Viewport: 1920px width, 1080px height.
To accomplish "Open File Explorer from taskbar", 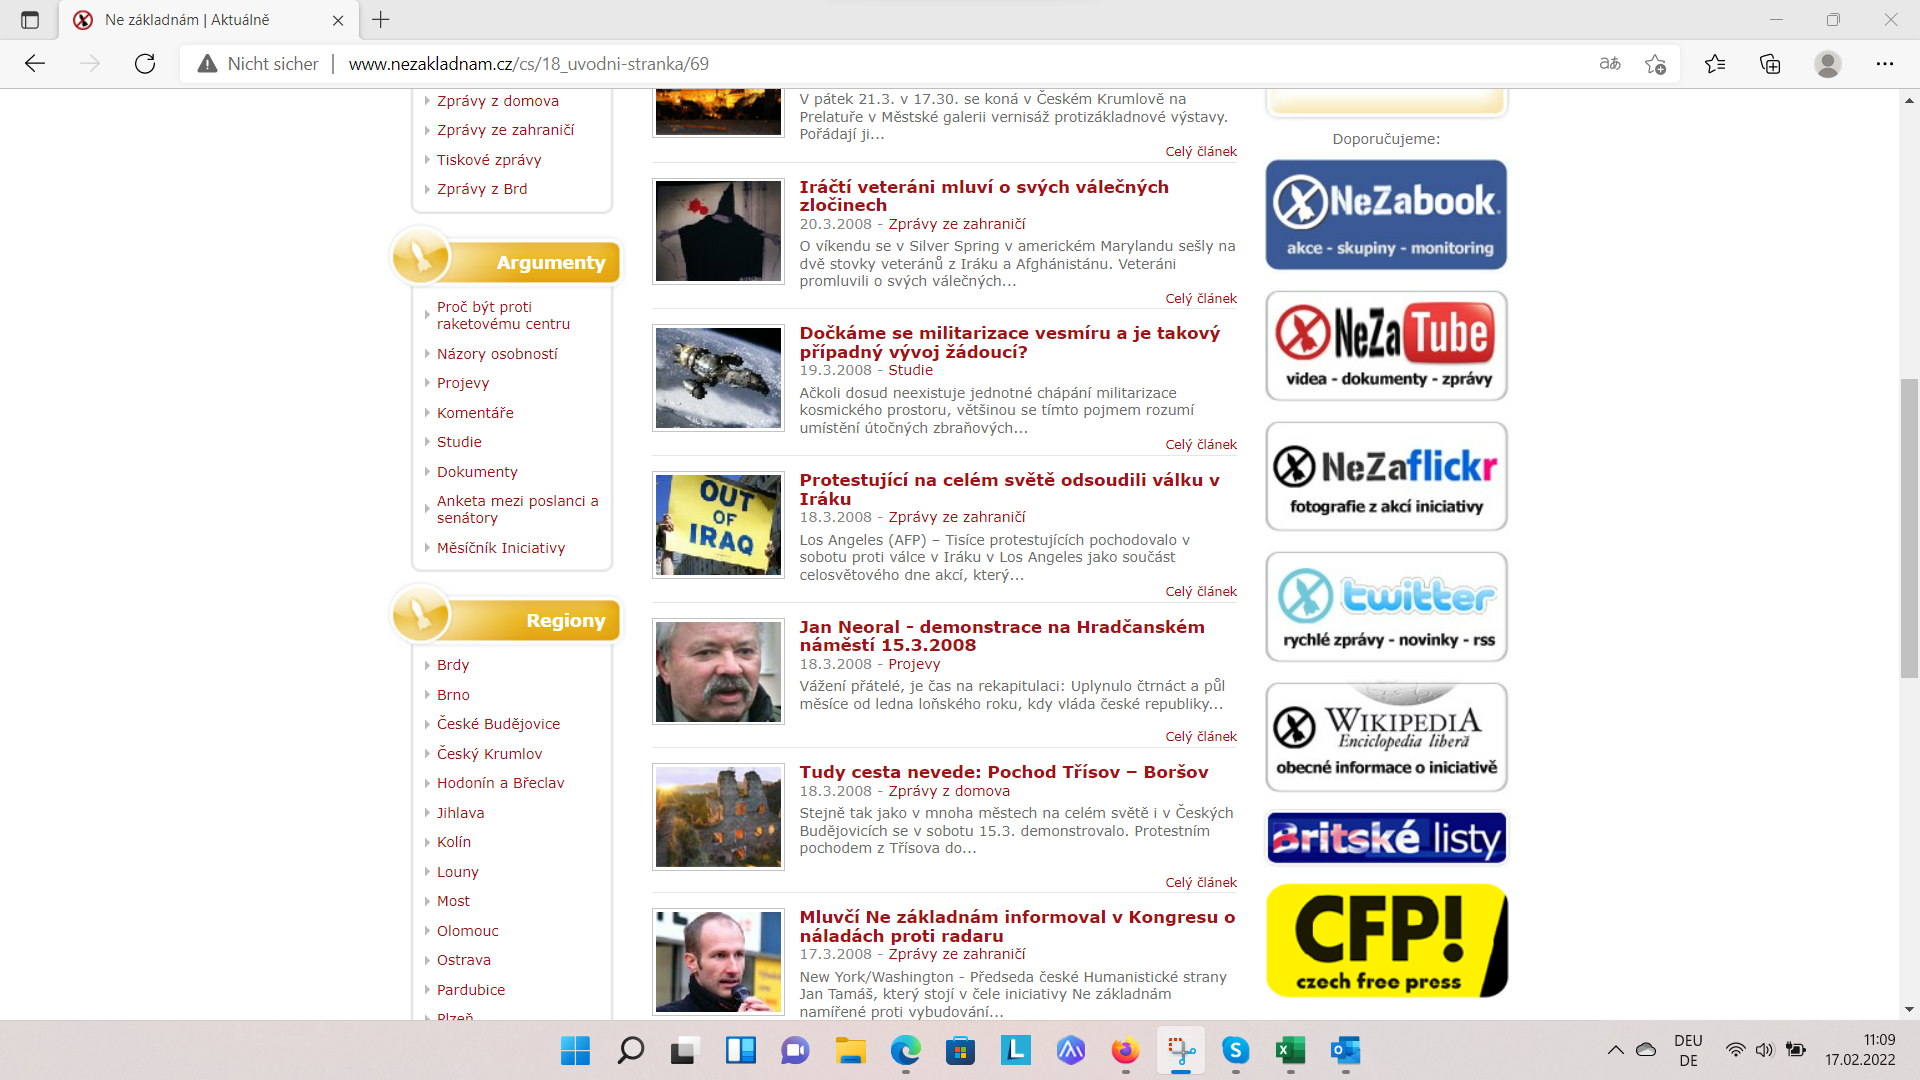I will pos(850,1050).
